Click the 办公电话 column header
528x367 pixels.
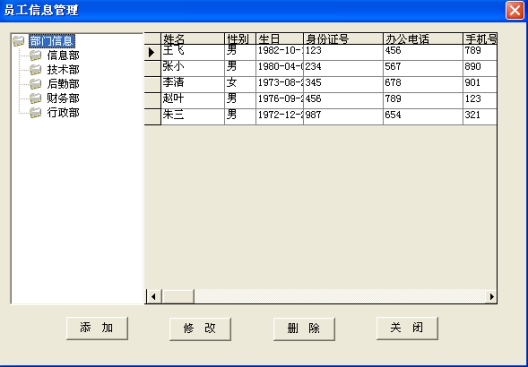pos(423,39)
